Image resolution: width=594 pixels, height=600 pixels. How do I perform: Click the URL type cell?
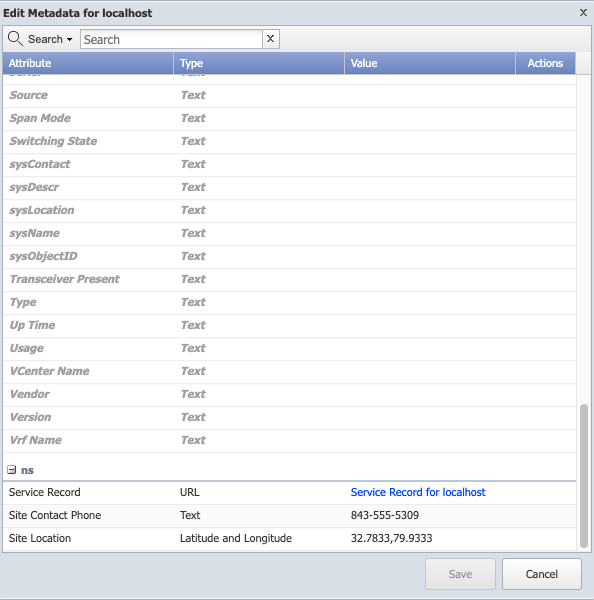[259, 492]
